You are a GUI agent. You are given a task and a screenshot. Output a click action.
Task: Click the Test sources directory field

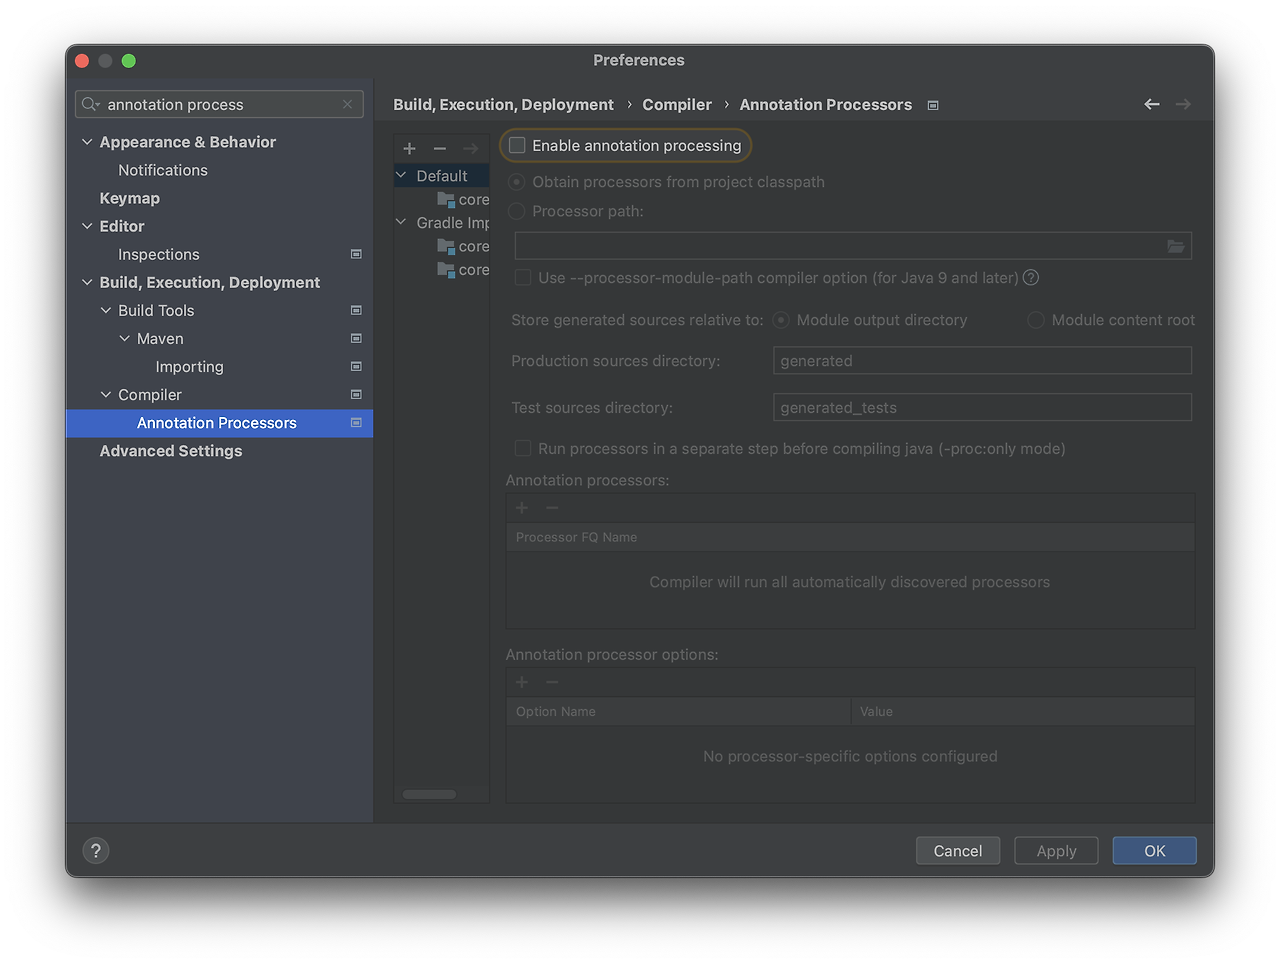[982, 408]
